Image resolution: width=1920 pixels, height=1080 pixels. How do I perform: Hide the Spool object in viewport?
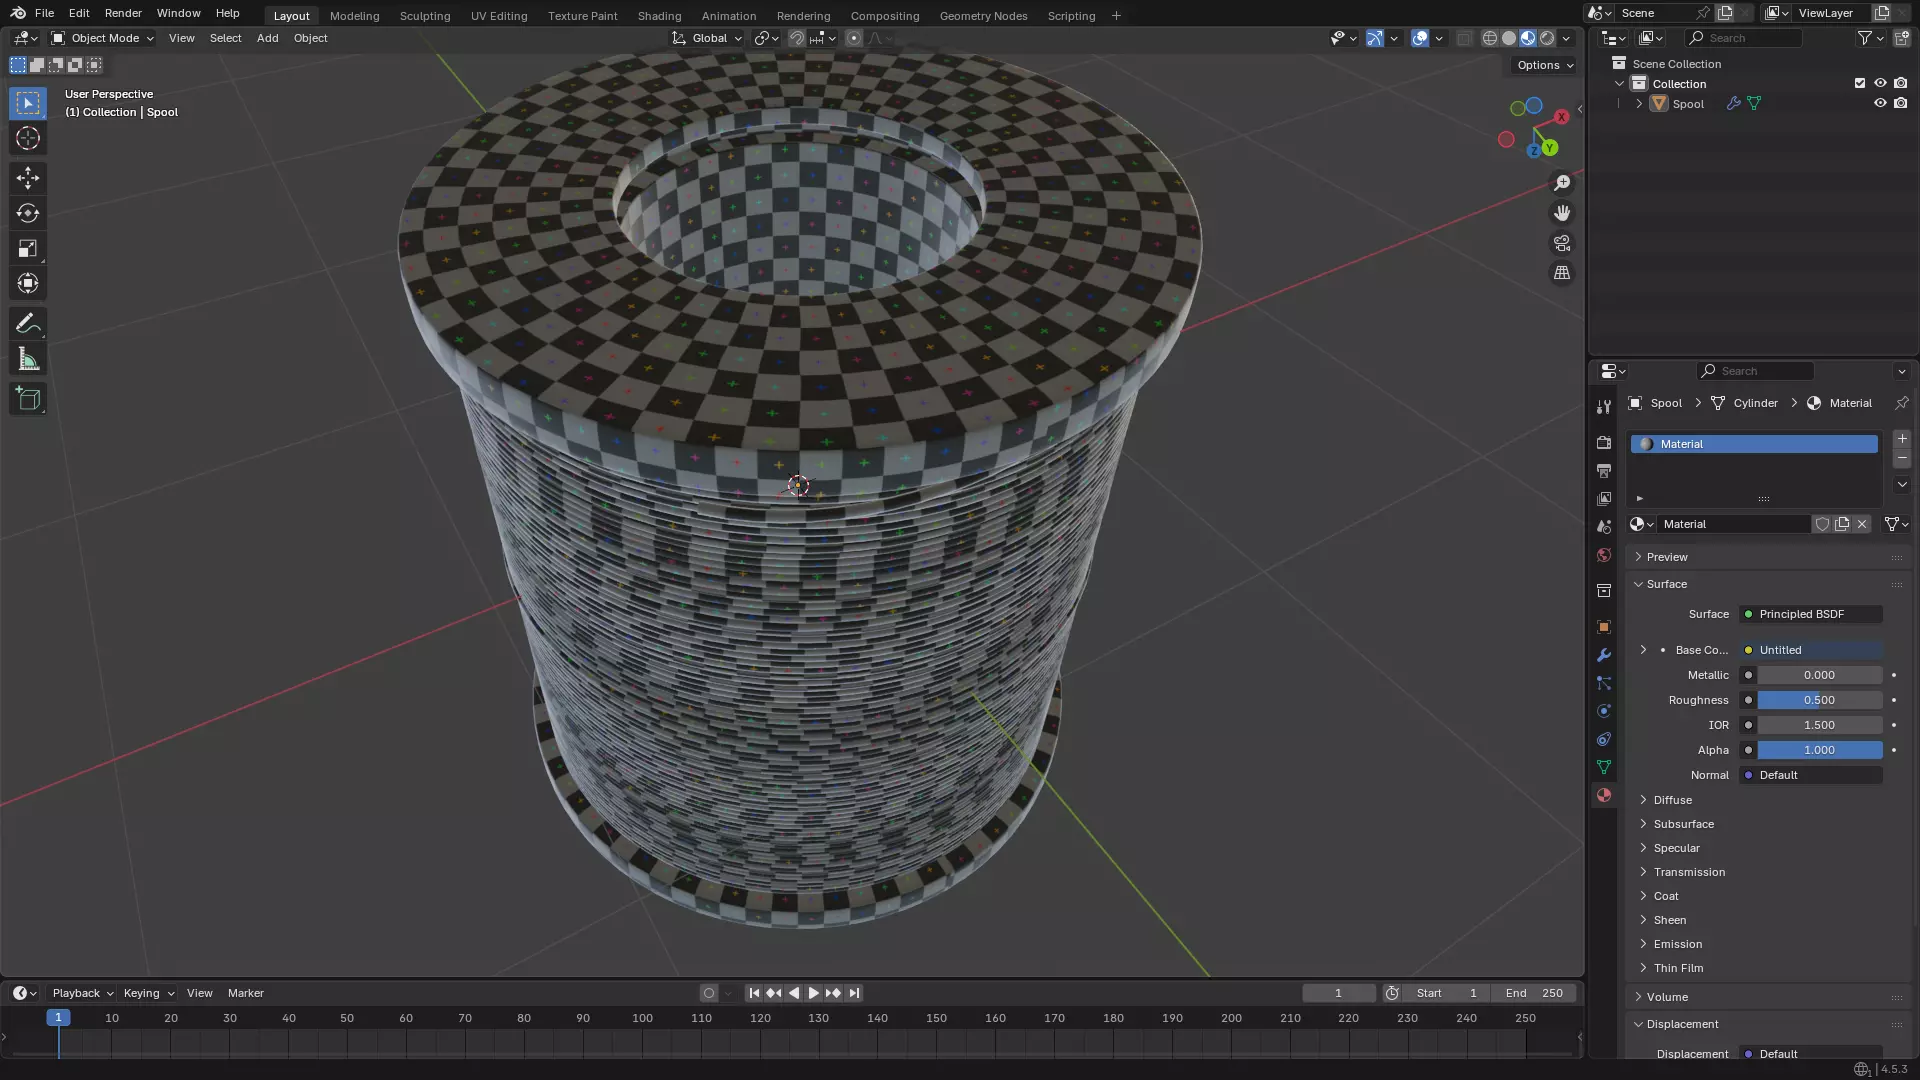1880,103
